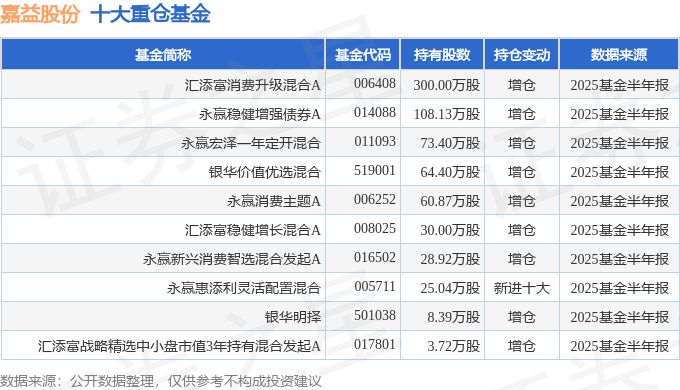Click the 嘉益股份 title text

tap(40, 13)
